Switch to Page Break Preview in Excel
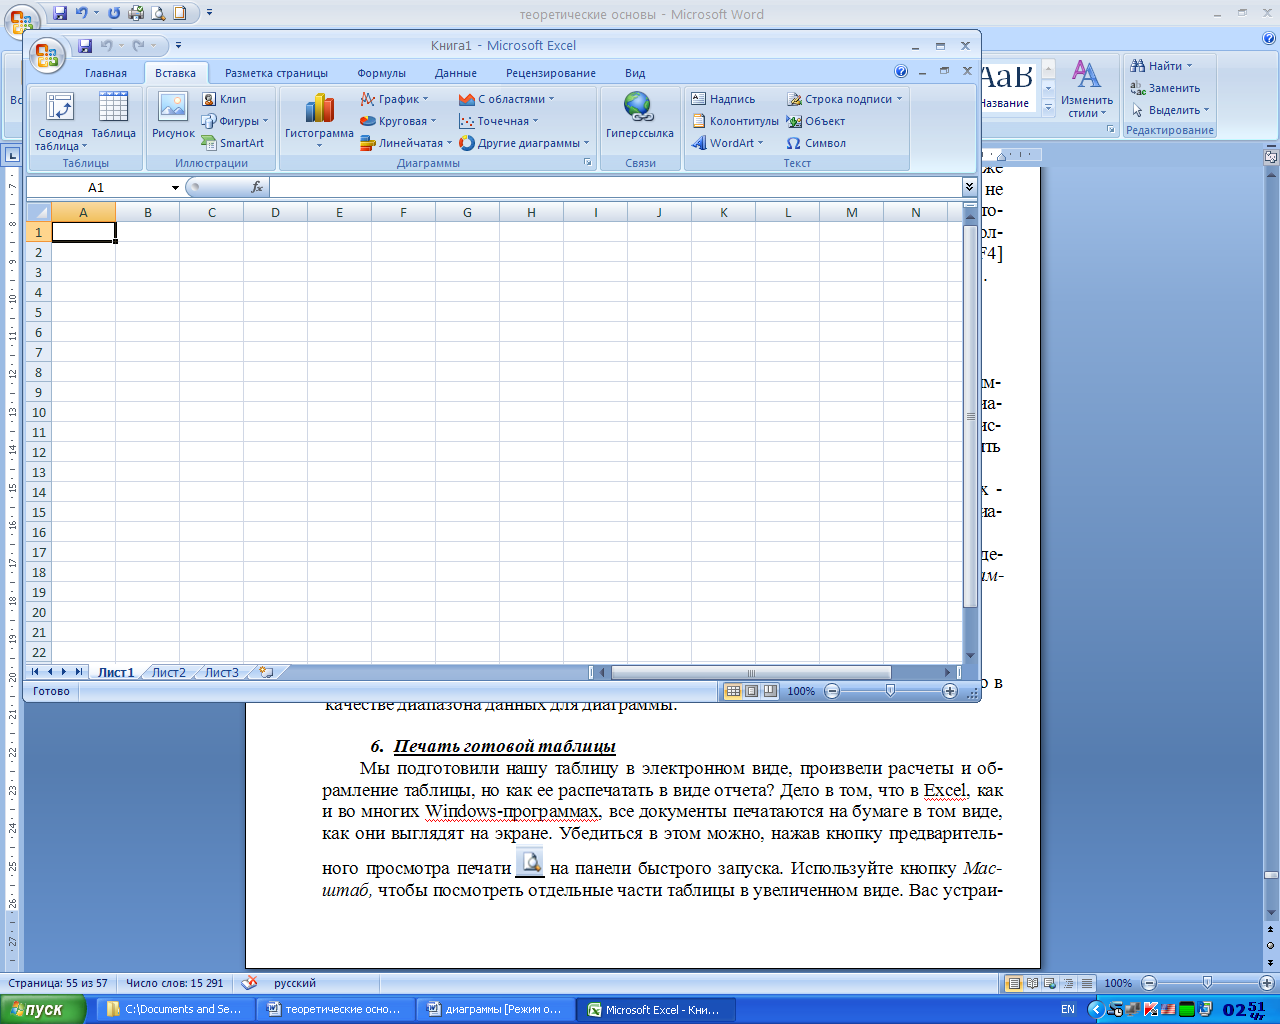Image resolution: width=1280 pixels, height=1024 pixels. click(769, 691)
